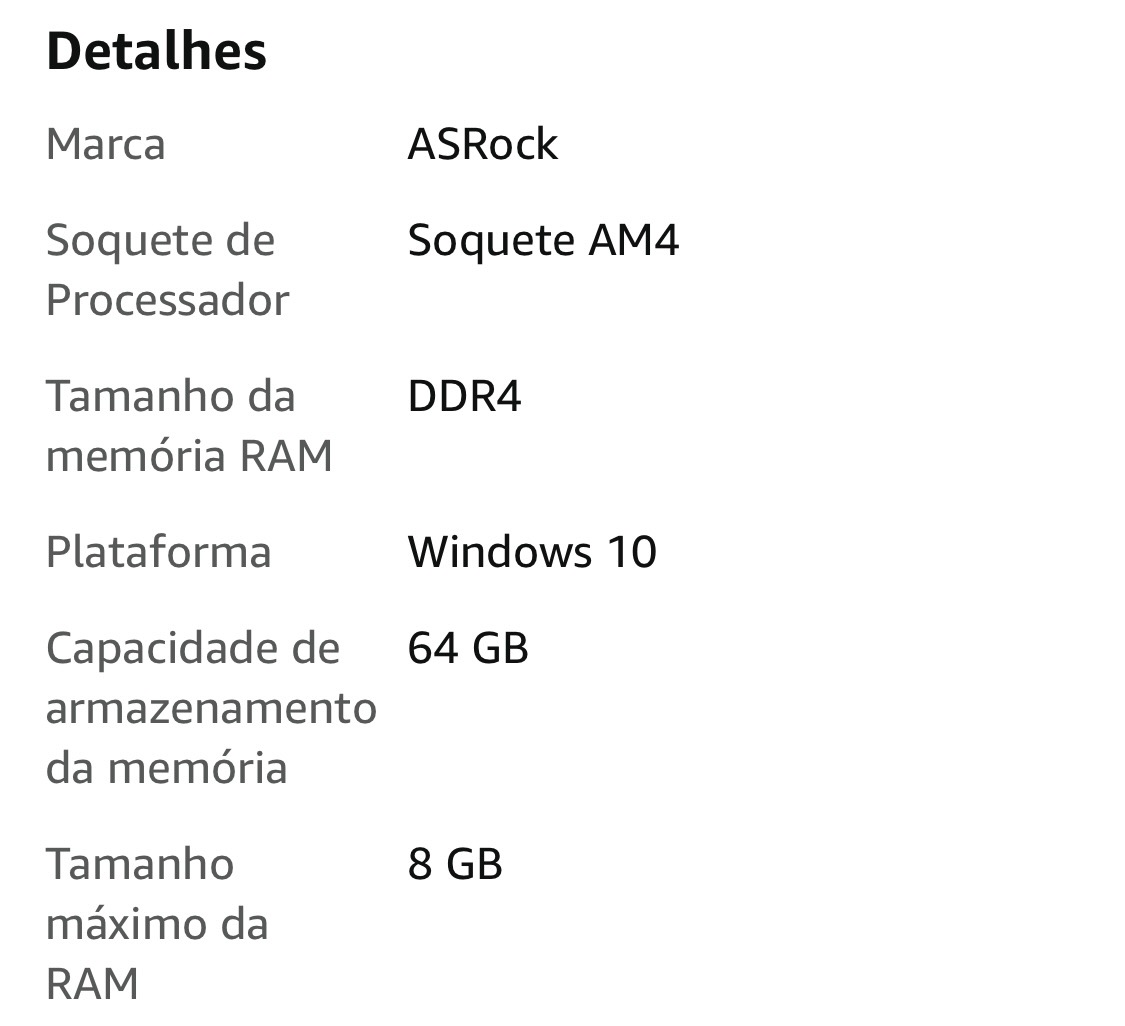Click the word Processador
Image resolution: width=1125 pixels, height=1026 pixels.
[x=168, y=300]
